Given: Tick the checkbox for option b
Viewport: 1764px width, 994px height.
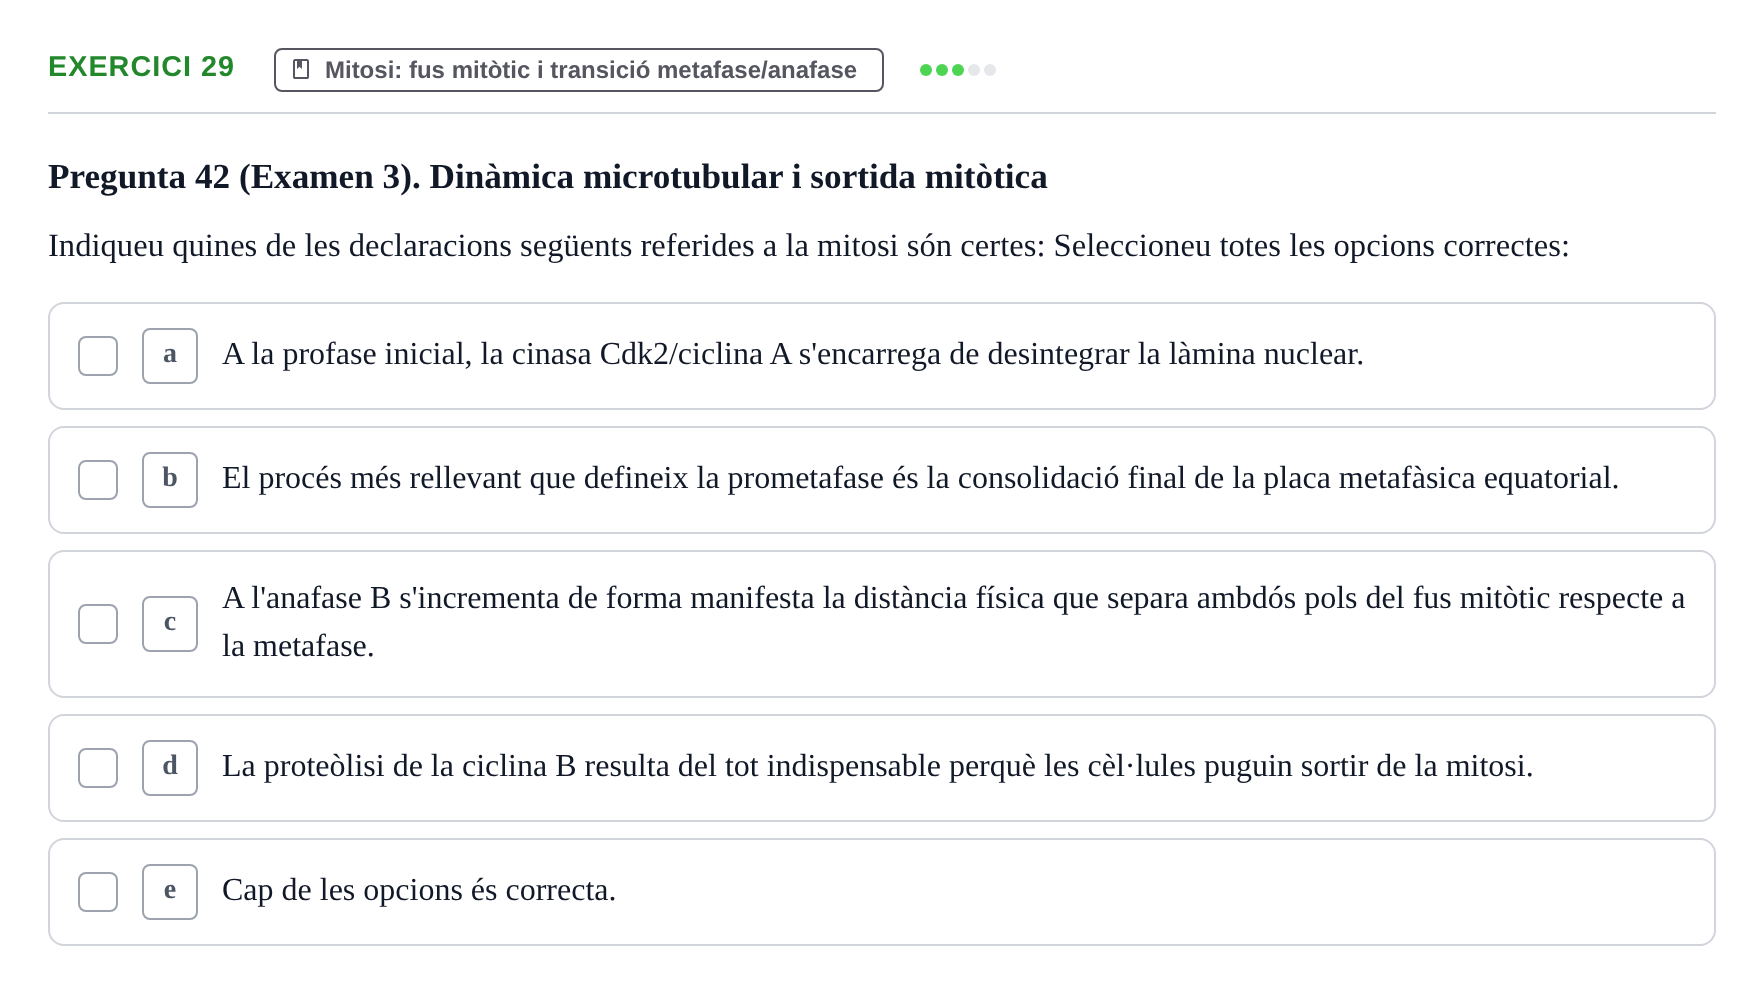Looking at the screenshot, I should 98,480.
